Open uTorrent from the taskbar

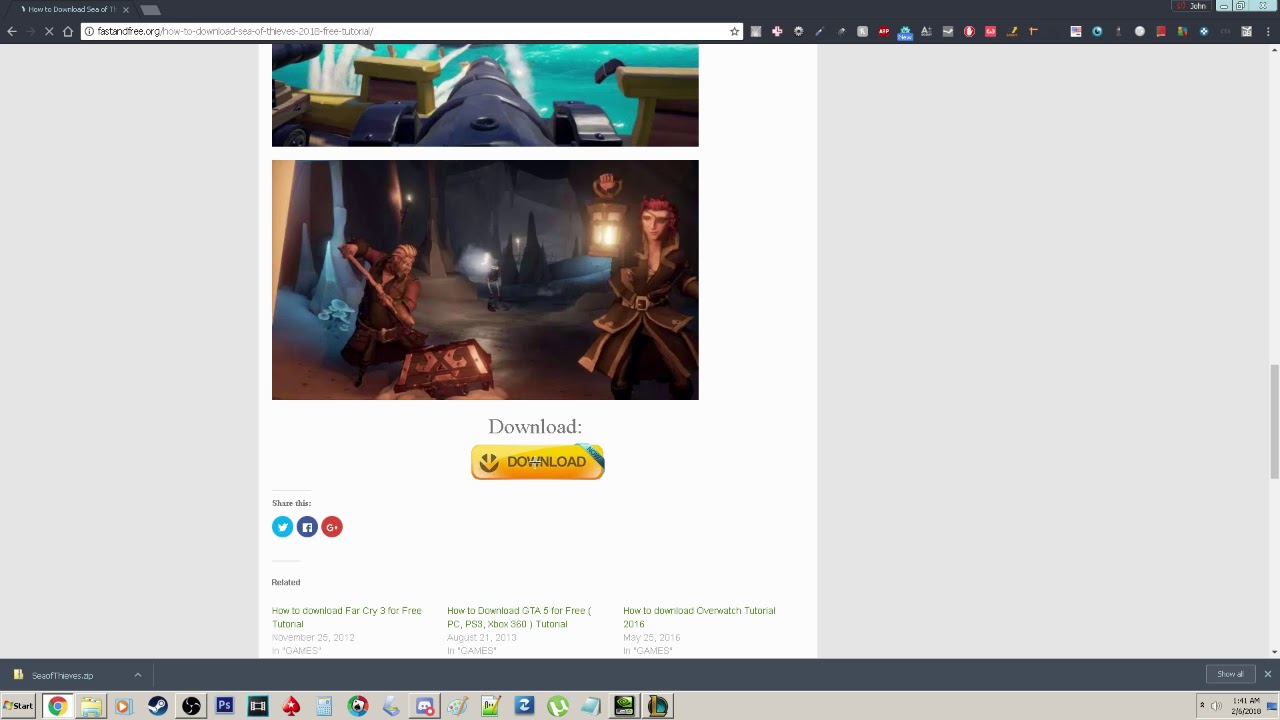pos(558,706)
